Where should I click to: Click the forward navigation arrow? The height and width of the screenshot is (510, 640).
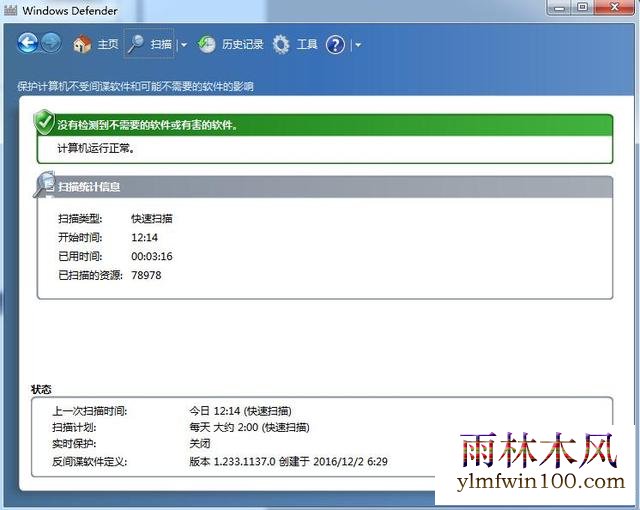click(51, 43)
